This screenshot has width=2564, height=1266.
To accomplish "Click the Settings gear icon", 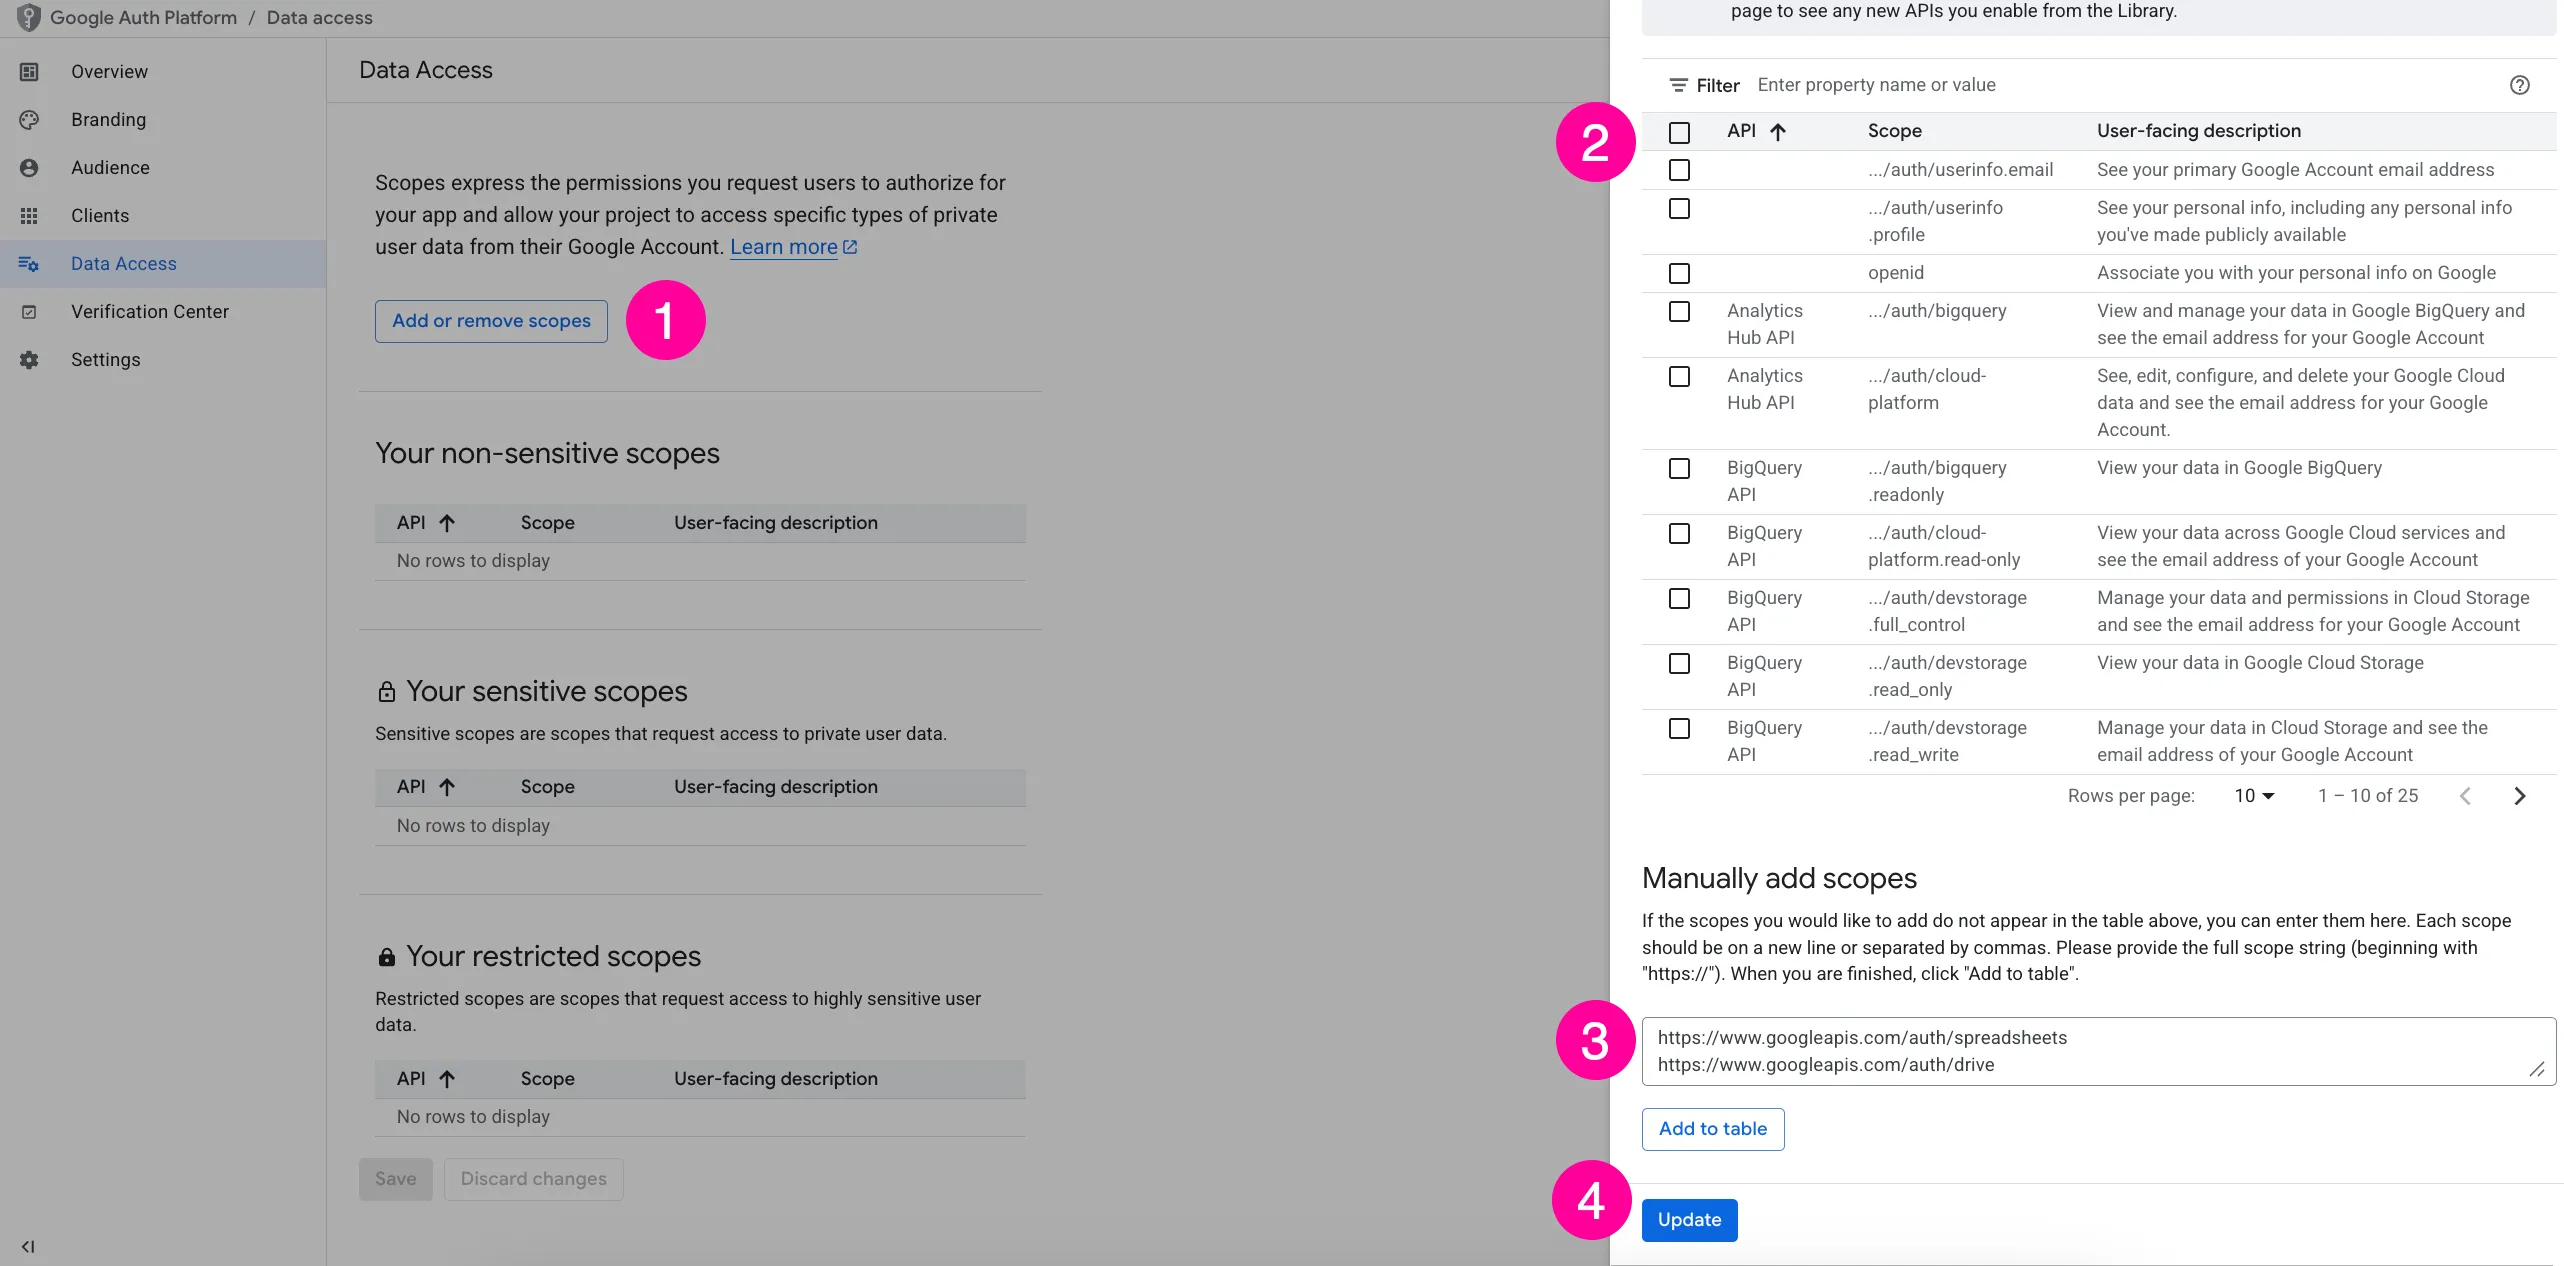I will click(x=29, y=360).
